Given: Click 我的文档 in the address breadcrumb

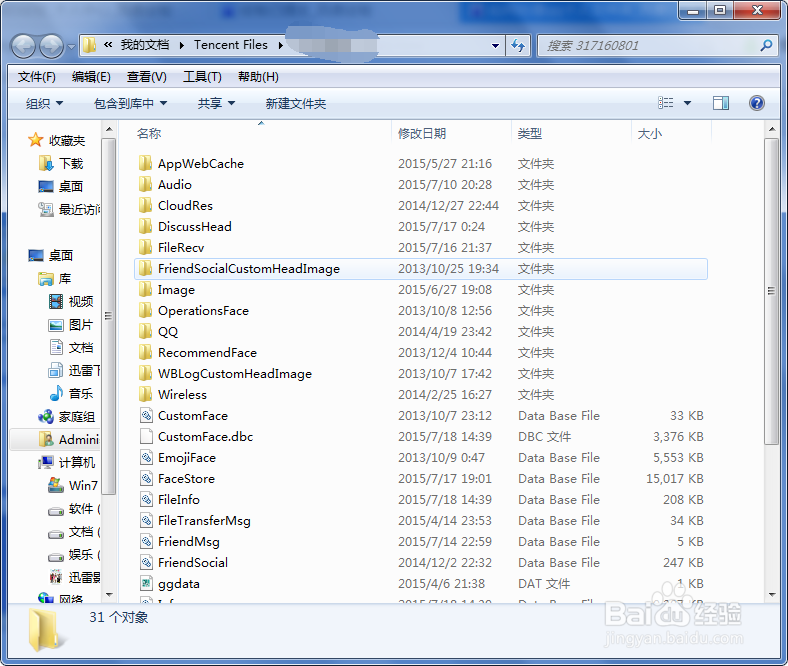Looking at the screenshot, I should click(x=145, y=45).
